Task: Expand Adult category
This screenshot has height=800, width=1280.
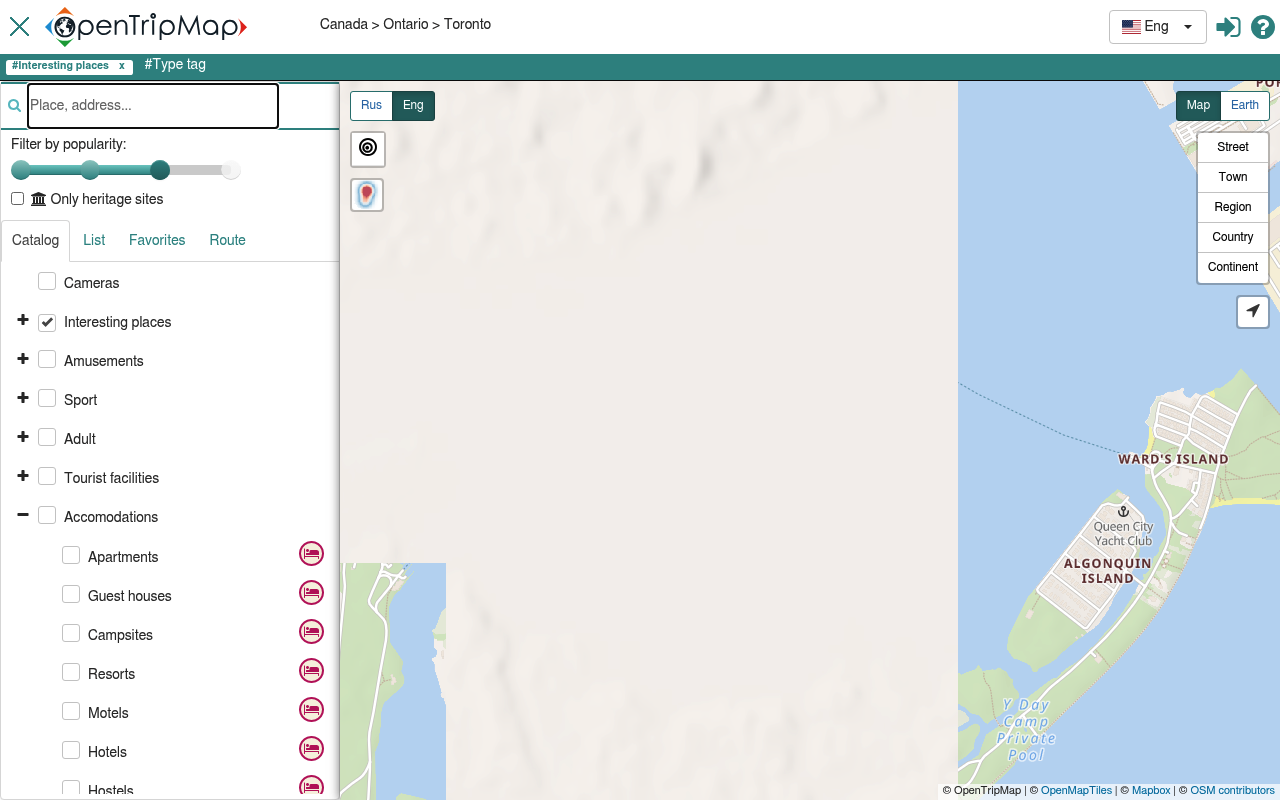Action: 23,436
